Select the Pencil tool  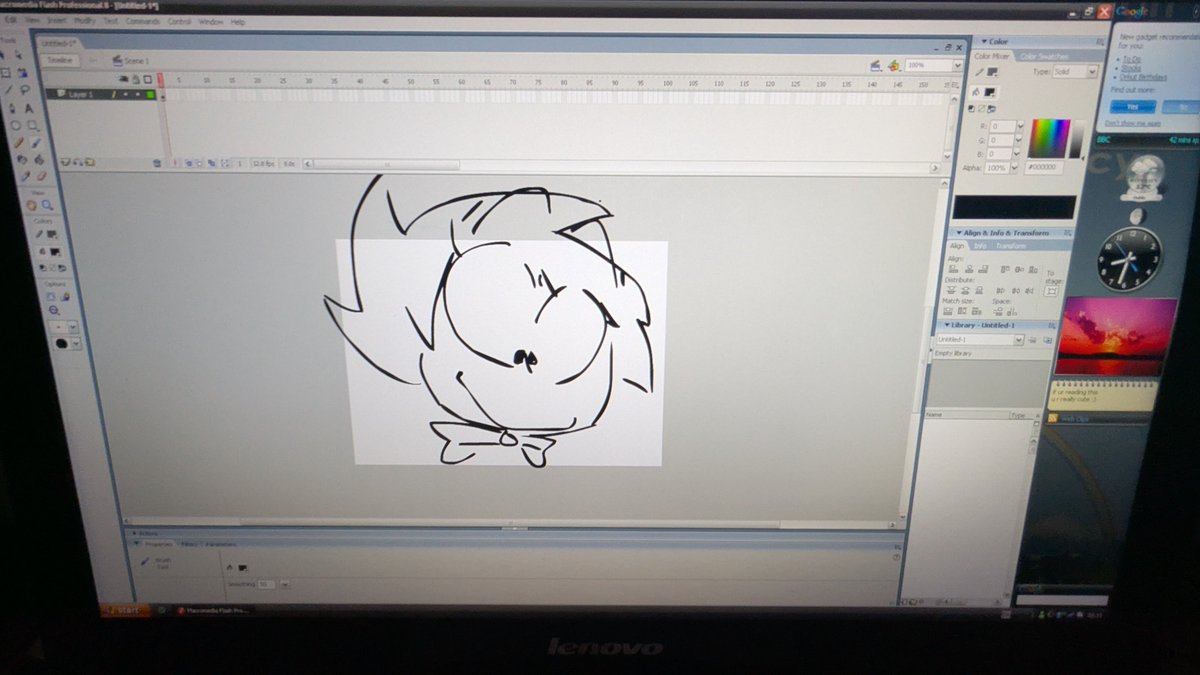(x=19, y=142)
